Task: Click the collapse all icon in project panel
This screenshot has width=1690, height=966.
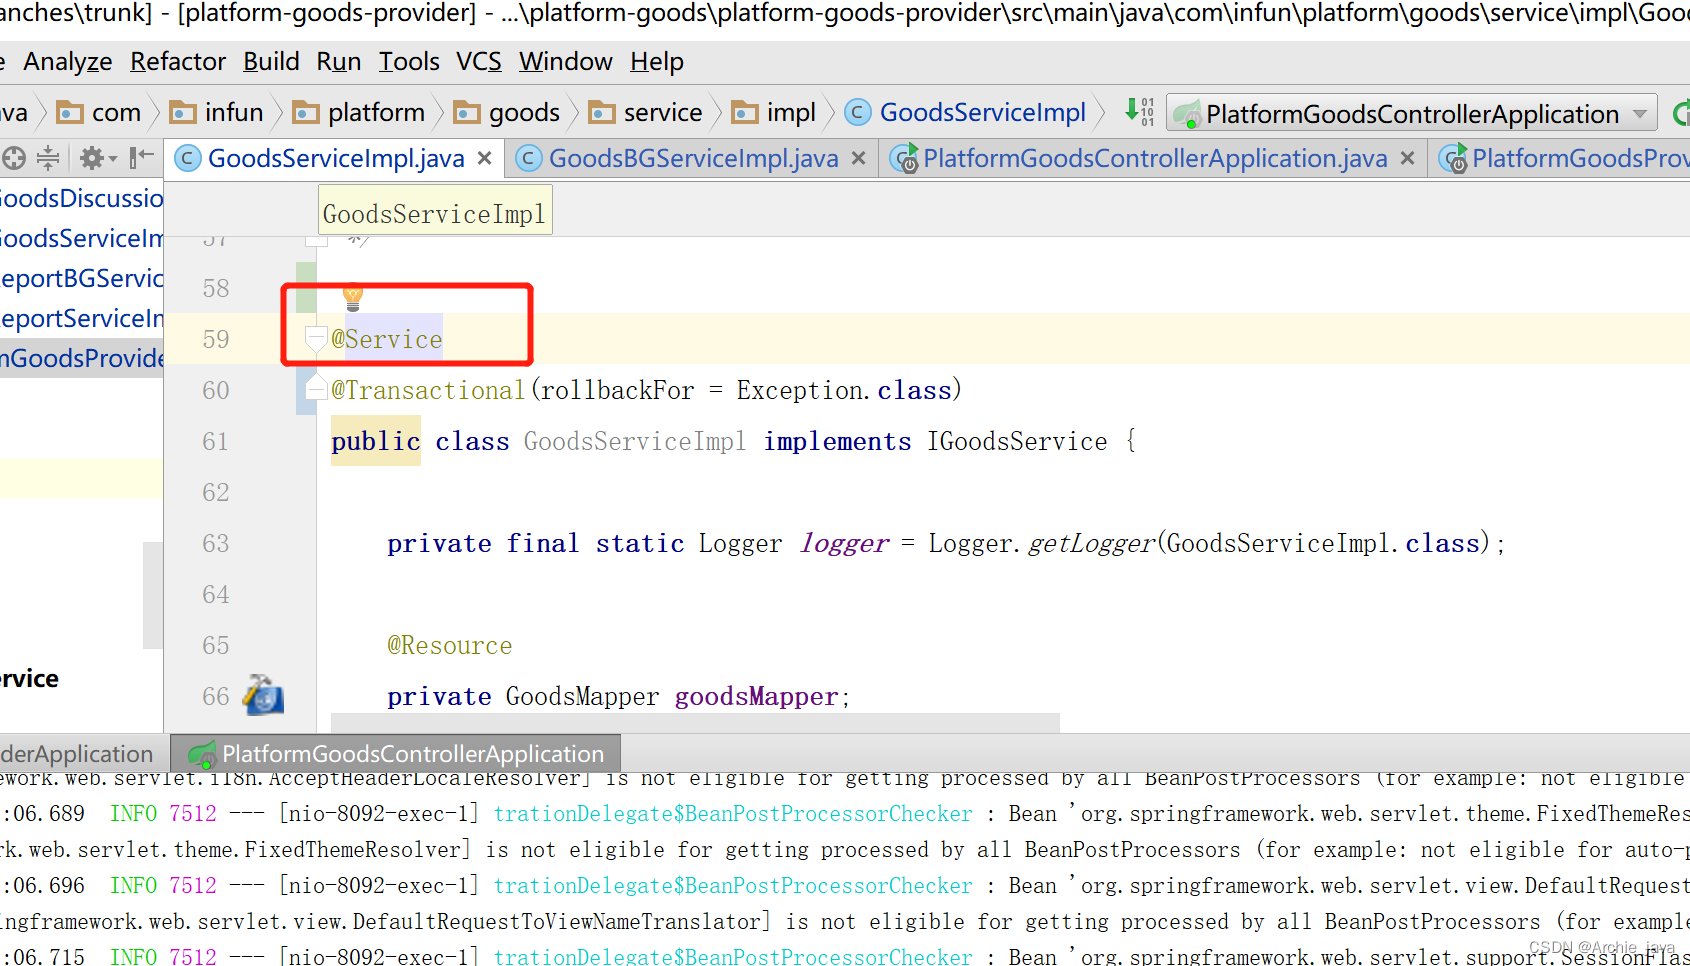Action: pos(47,158)
